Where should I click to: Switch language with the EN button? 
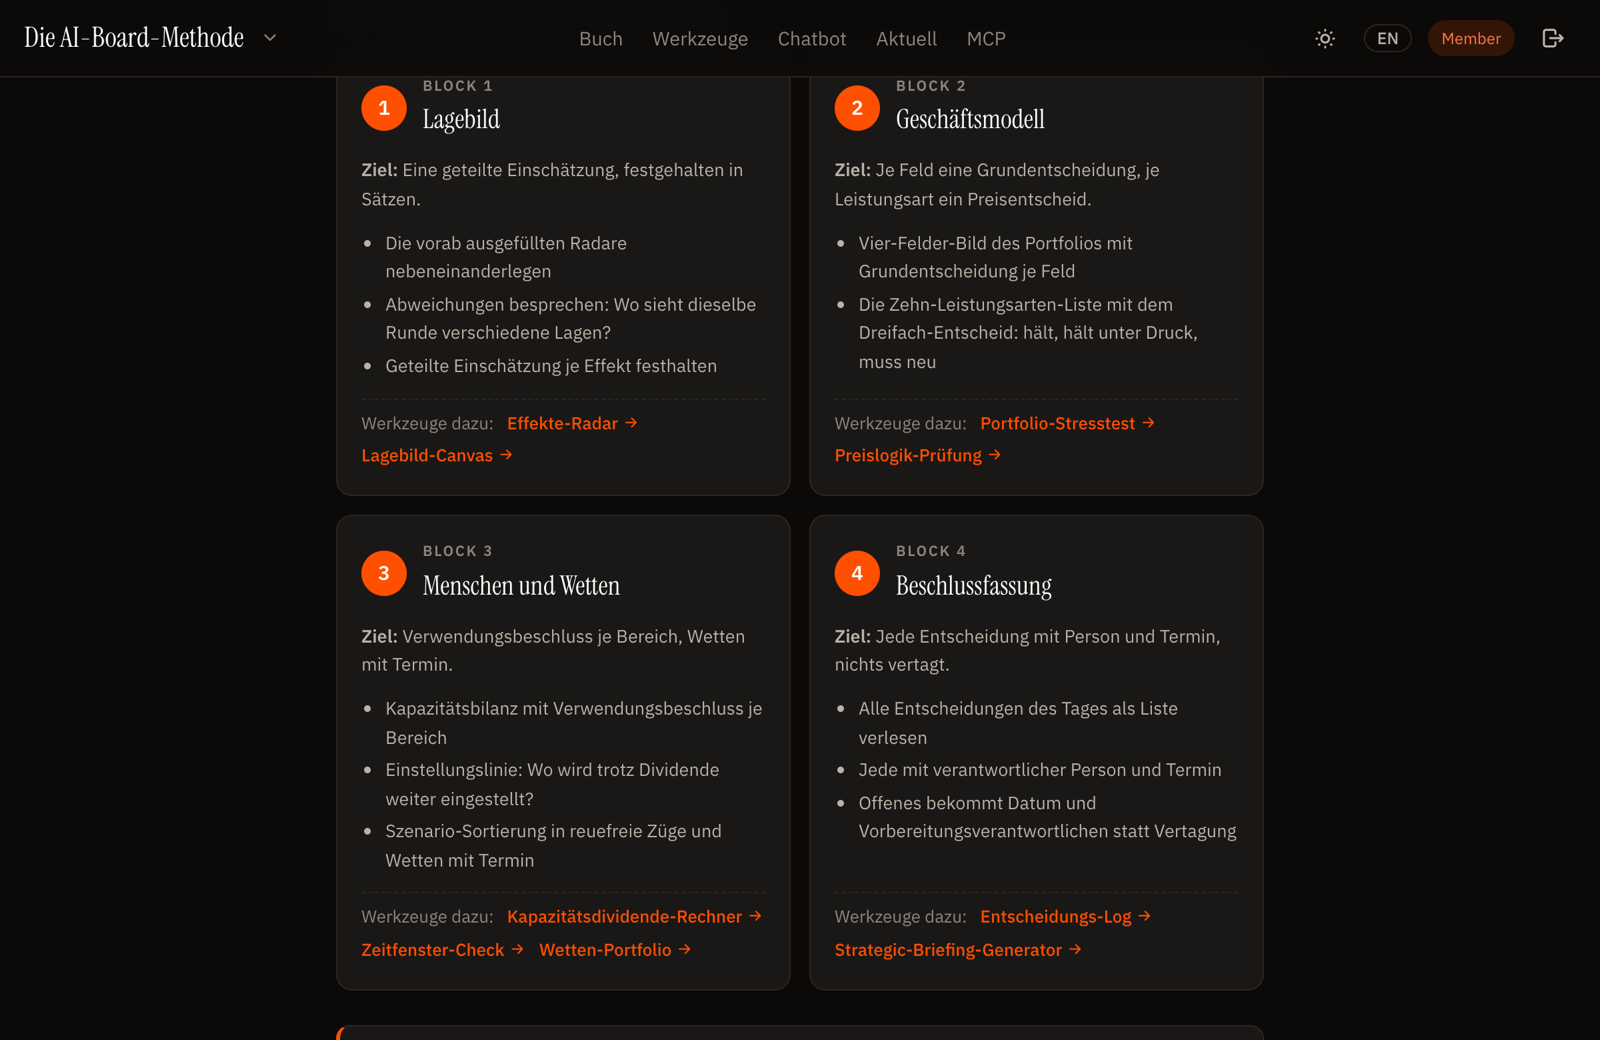pos(1387,39)
